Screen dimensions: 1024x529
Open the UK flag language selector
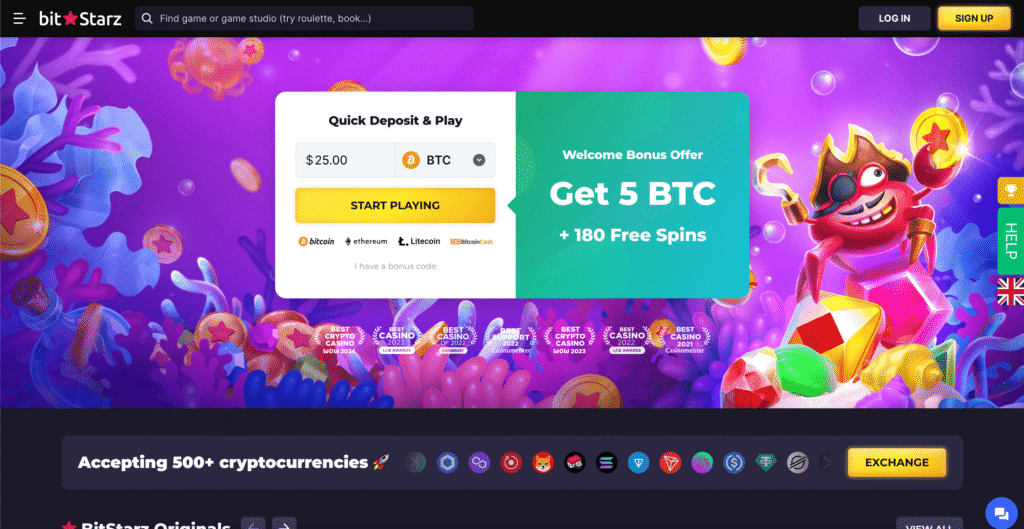(1011, 291)
